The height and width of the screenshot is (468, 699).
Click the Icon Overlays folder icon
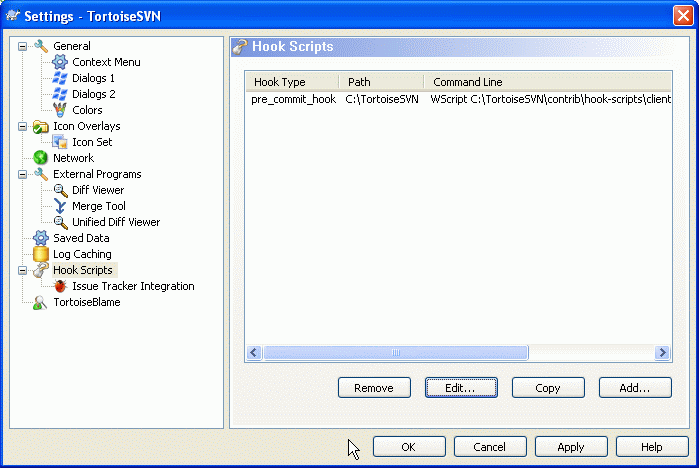point(41,127)
